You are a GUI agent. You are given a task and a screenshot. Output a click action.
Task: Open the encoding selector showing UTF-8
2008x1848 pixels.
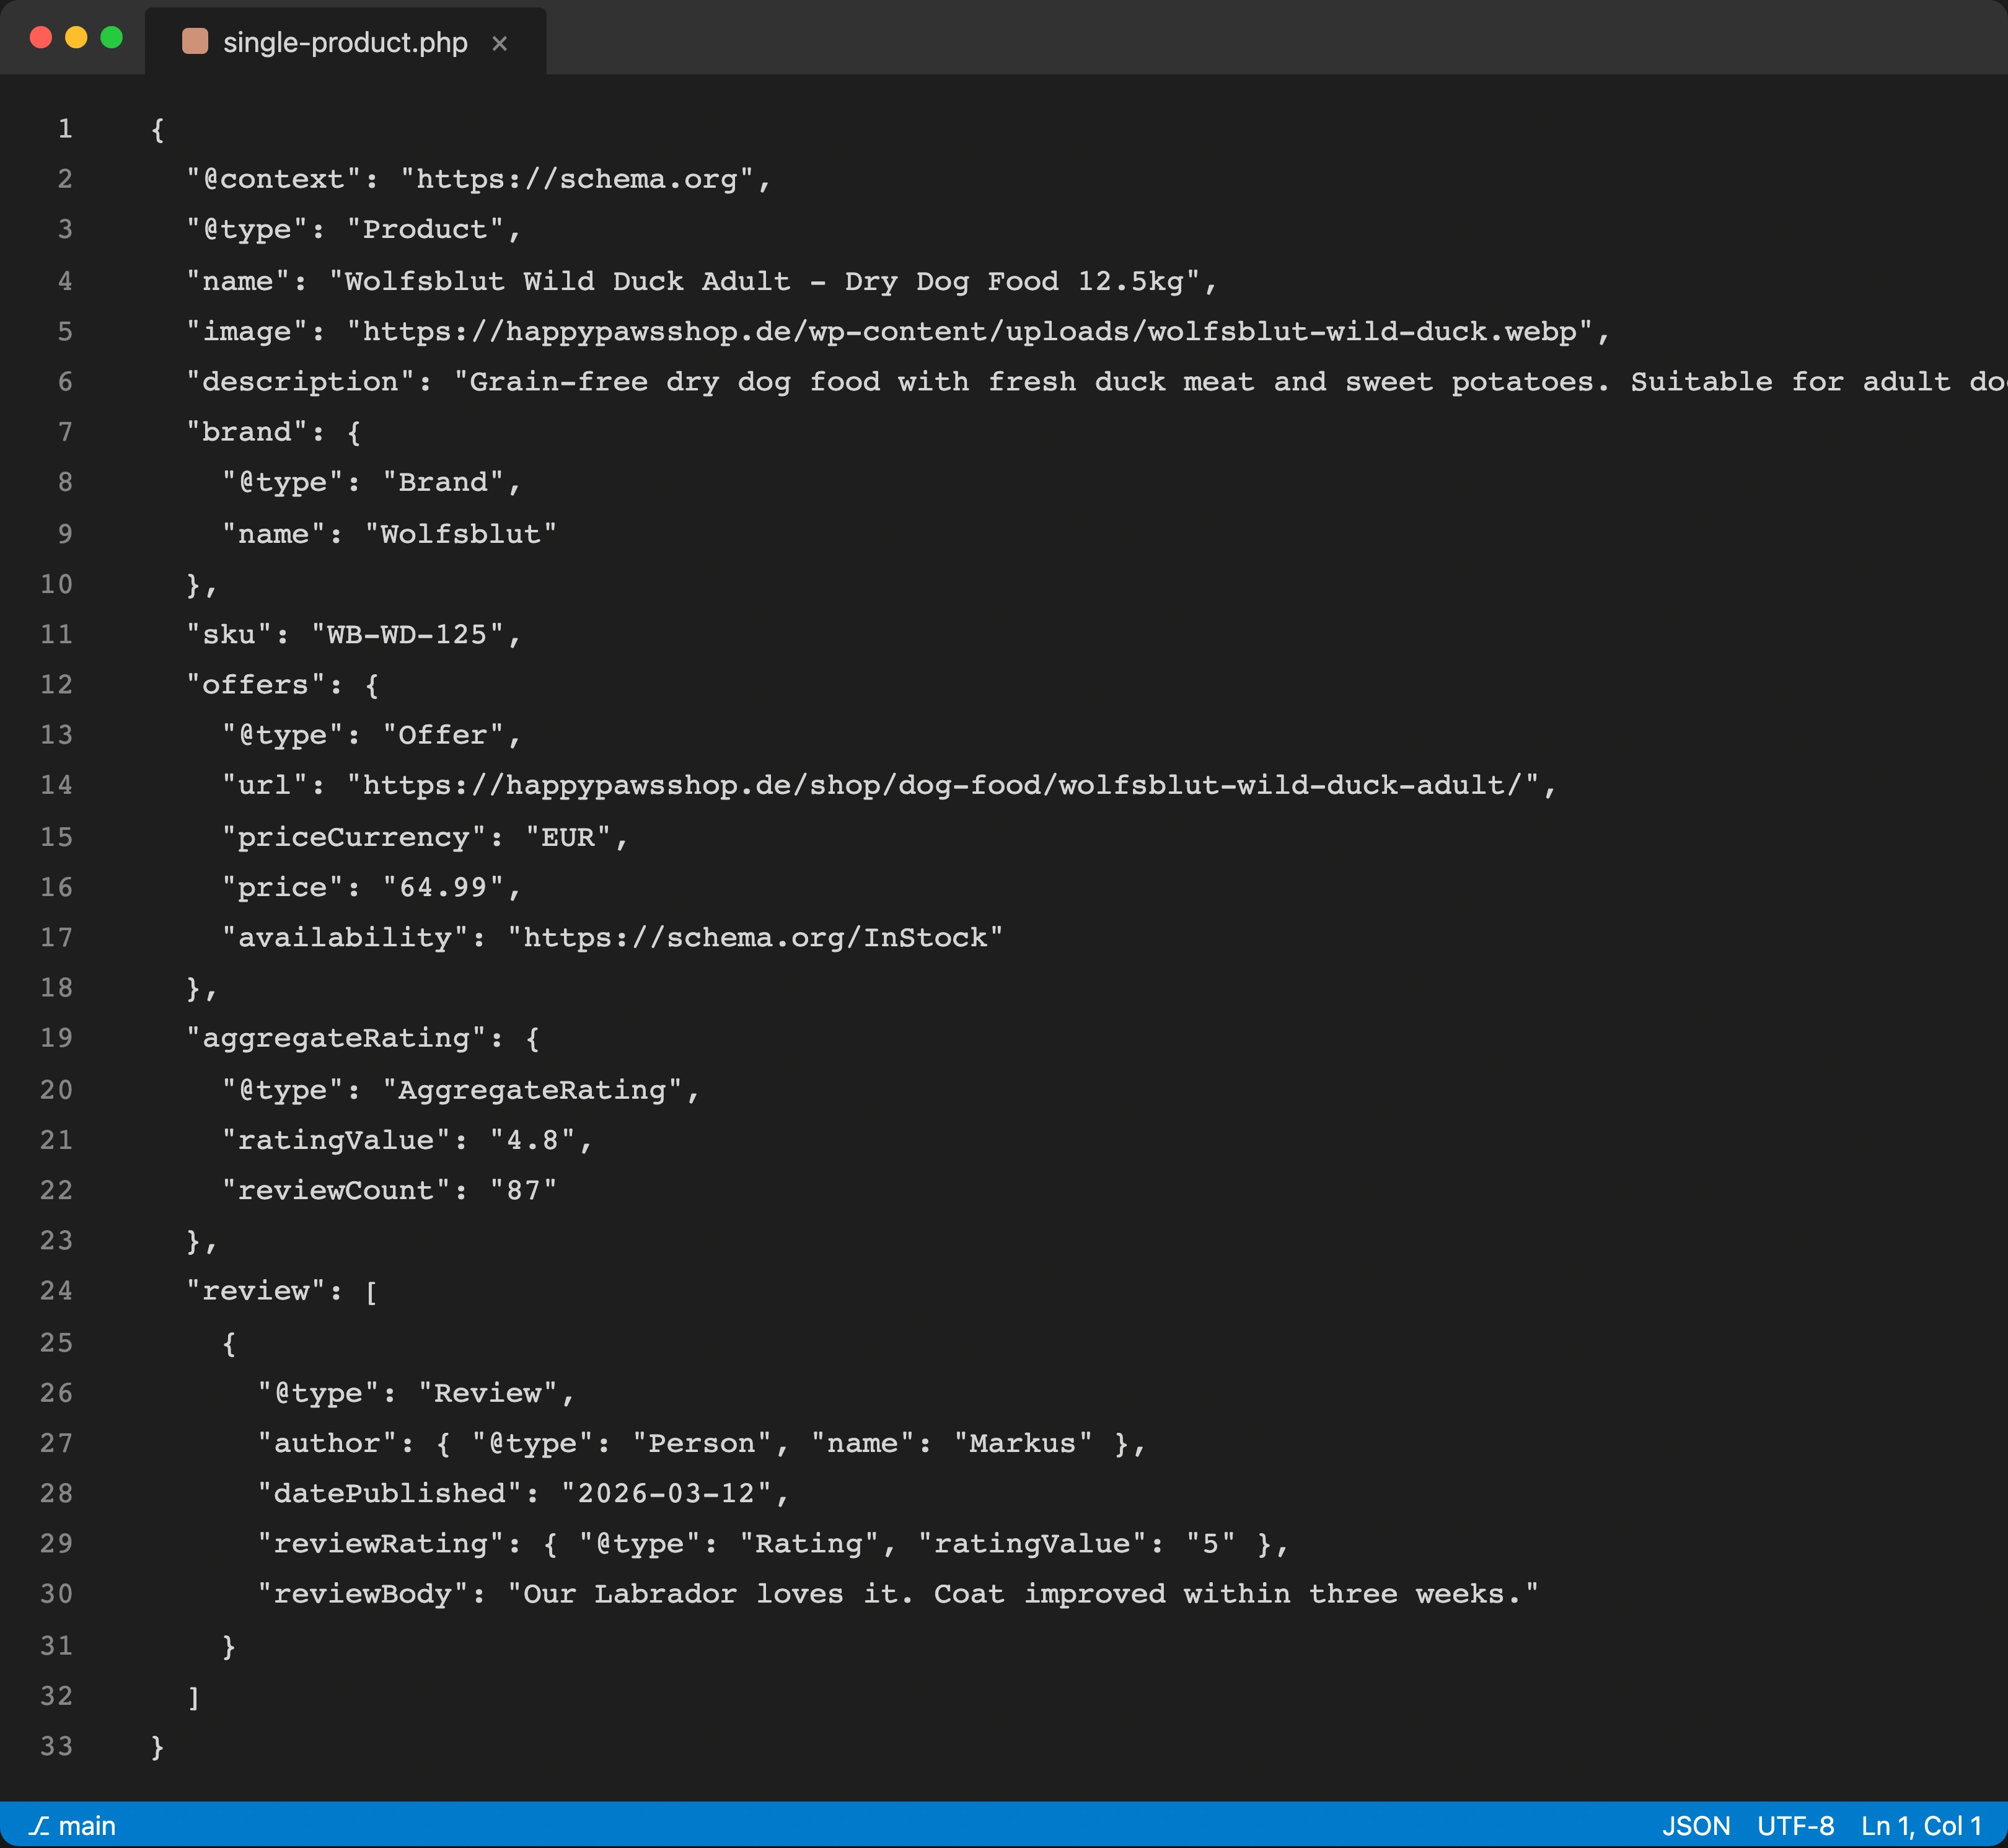[1796, 1825]
